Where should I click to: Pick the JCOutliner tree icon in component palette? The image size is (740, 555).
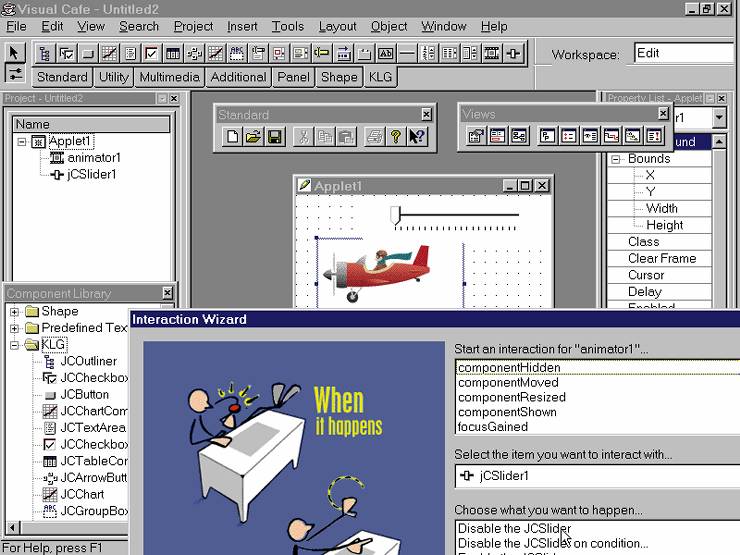pyautogui.click(x=45, y=53)
